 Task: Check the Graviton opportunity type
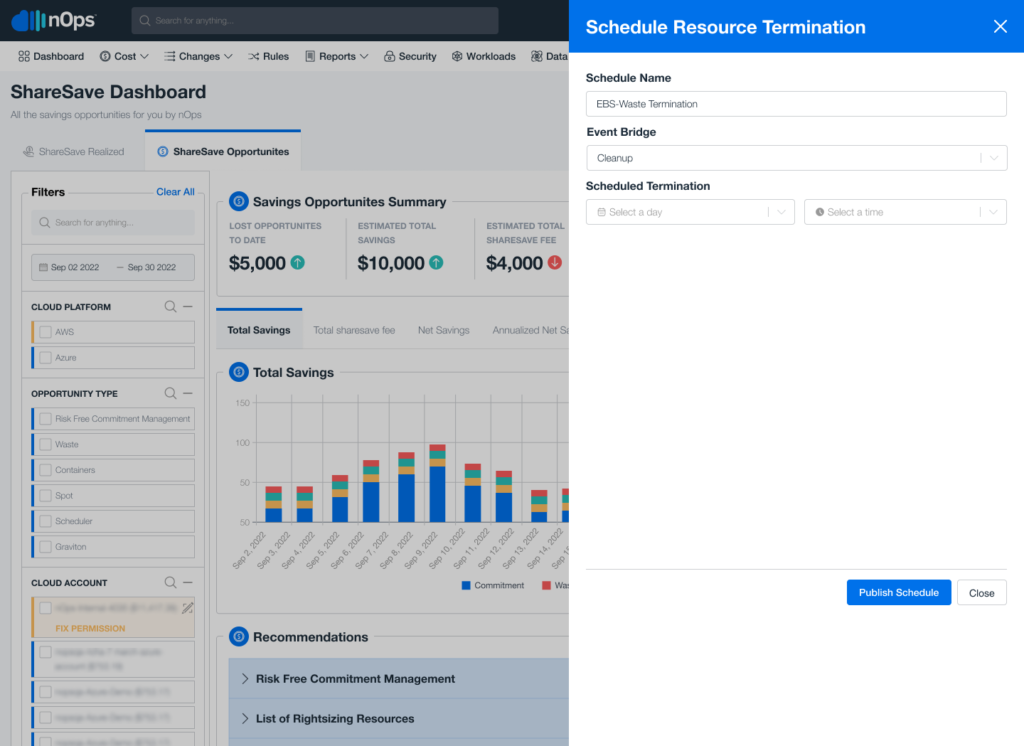[45, 546]
